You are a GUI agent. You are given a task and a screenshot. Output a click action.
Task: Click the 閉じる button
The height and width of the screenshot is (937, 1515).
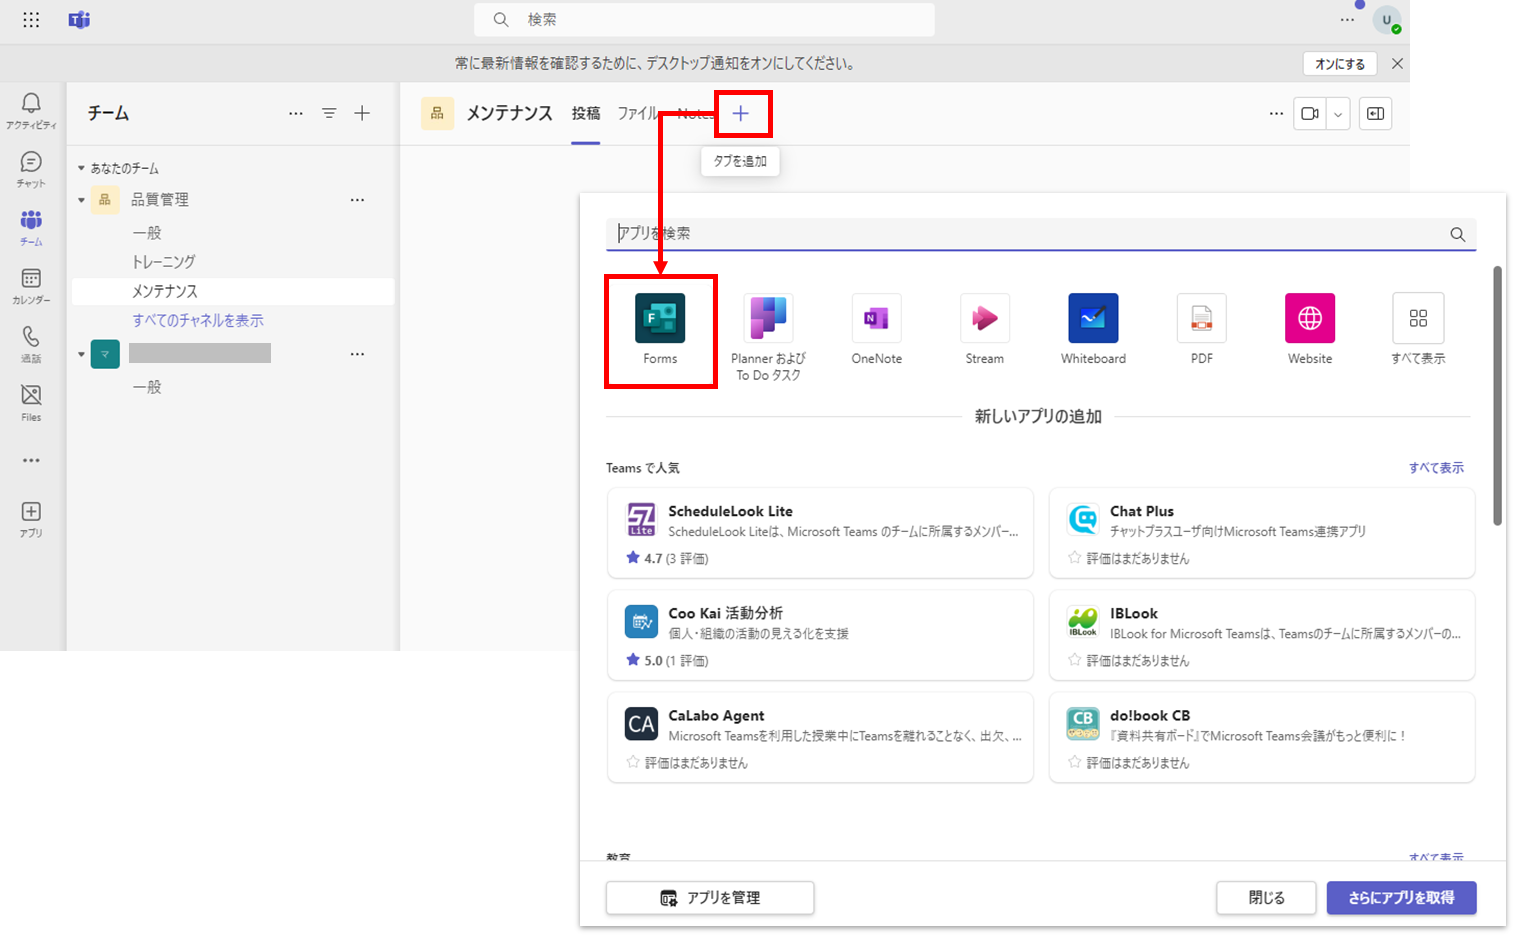pyautogui.click(x=1266, y=898)
